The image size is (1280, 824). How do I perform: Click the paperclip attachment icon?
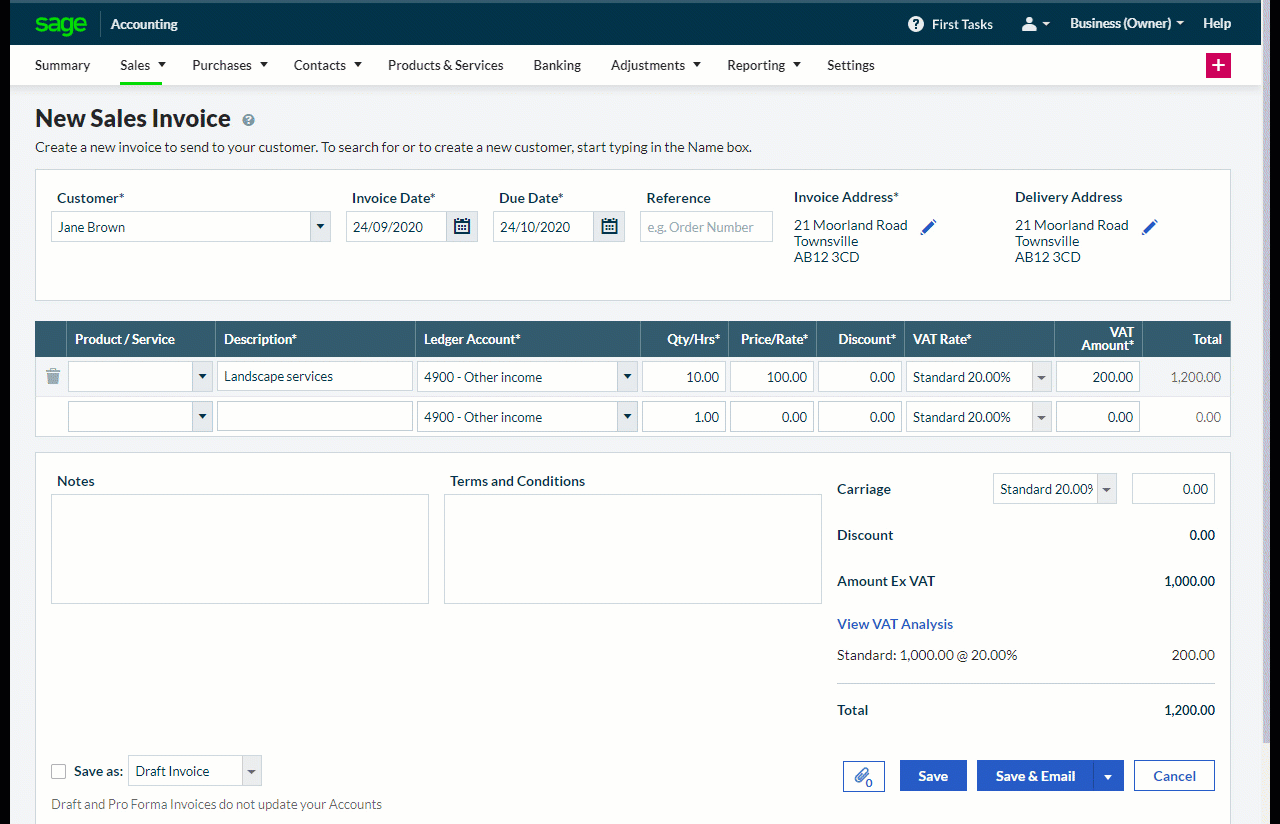coord(863,776)
